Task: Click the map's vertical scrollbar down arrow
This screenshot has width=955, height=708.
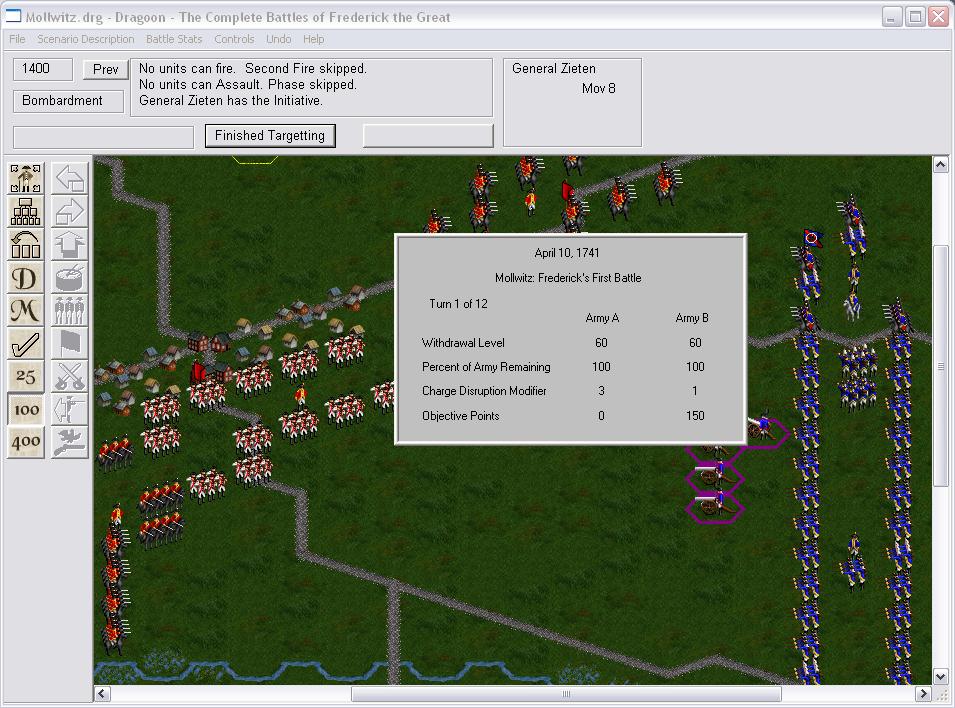Action: tap(940, 676)
